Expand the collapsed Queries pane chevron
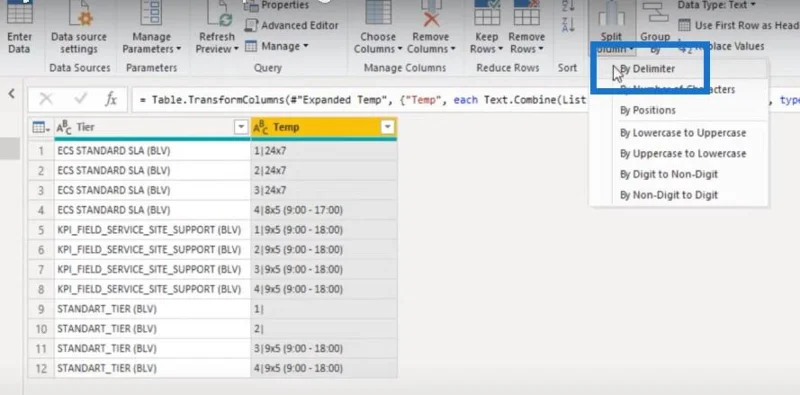 point(11,94)
